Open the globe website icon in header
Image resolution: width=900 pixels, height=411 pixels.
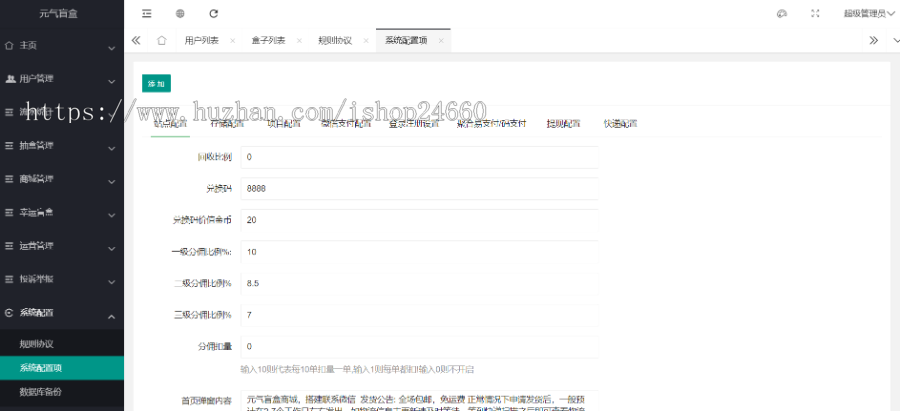point(180,14)
